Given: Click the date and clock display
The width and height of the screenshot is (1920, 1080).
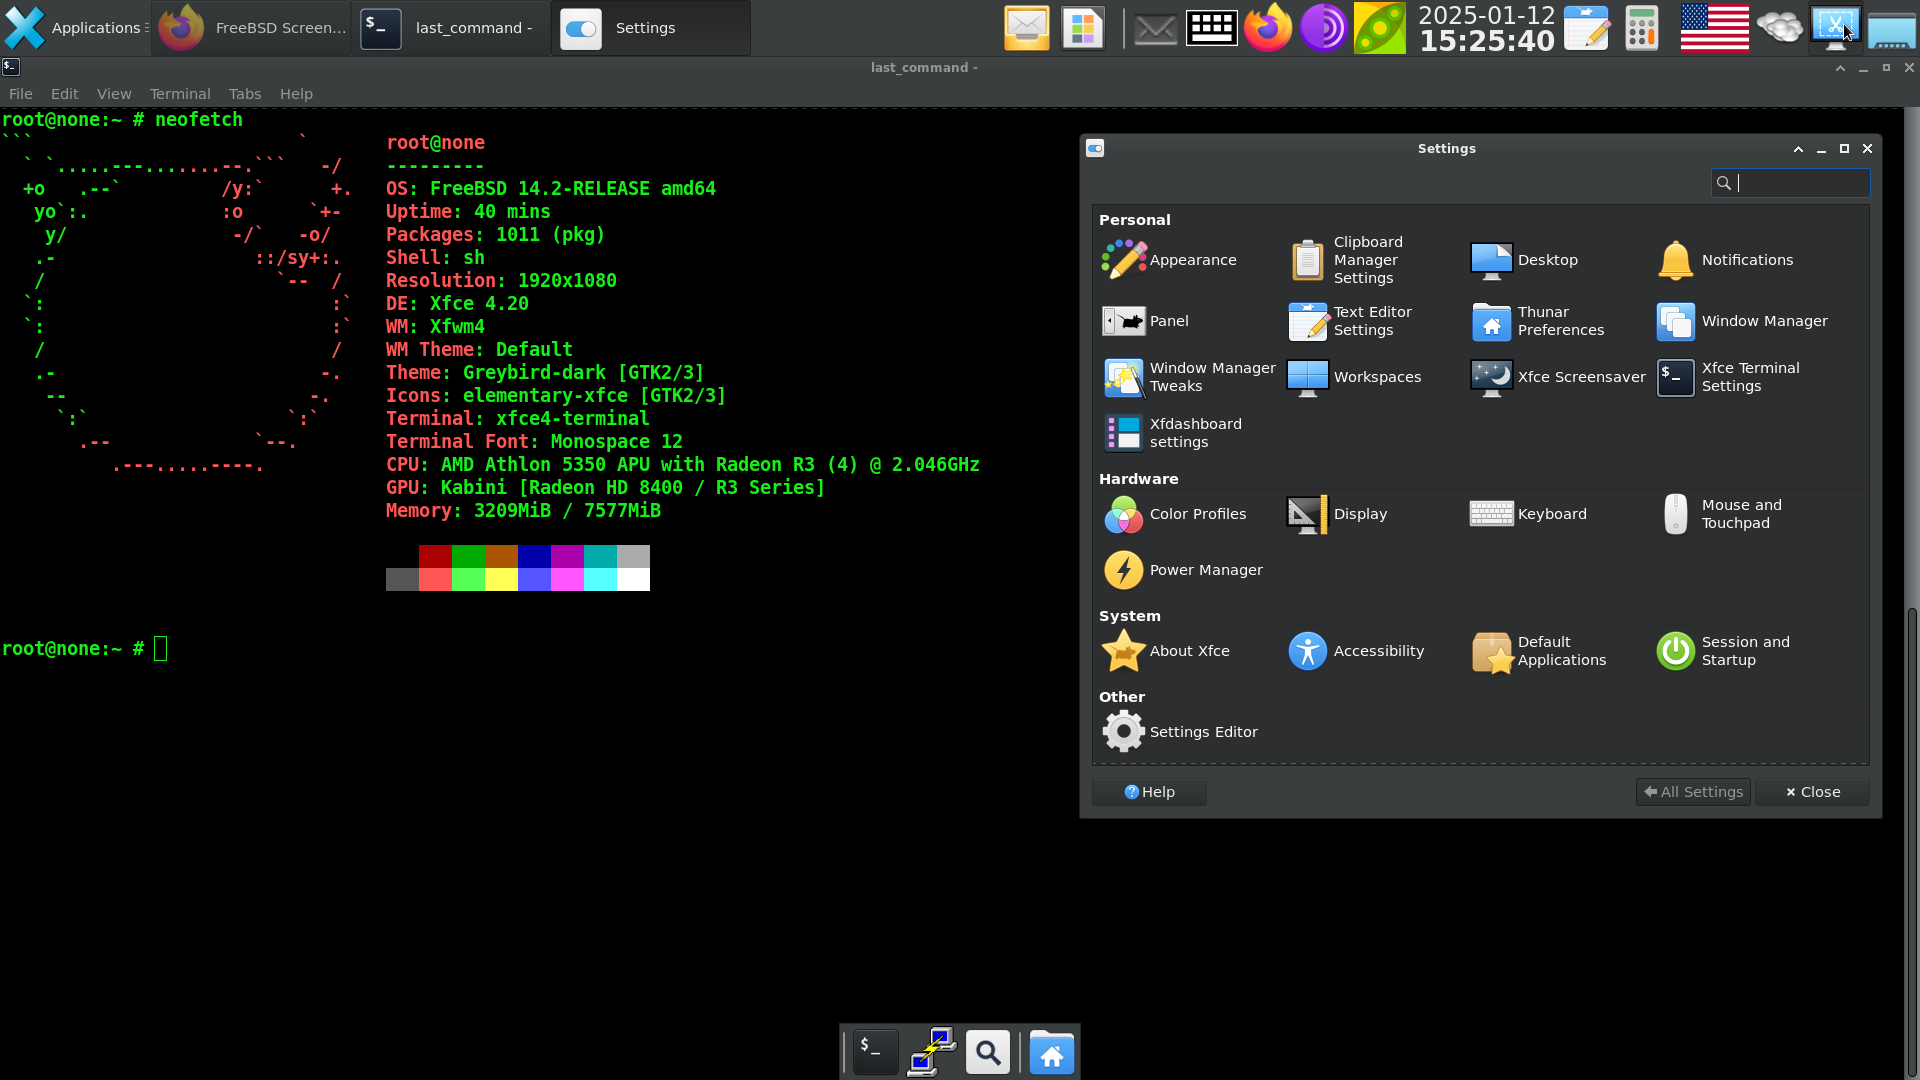Looking at the screenshot, I should click(1486, 28).
